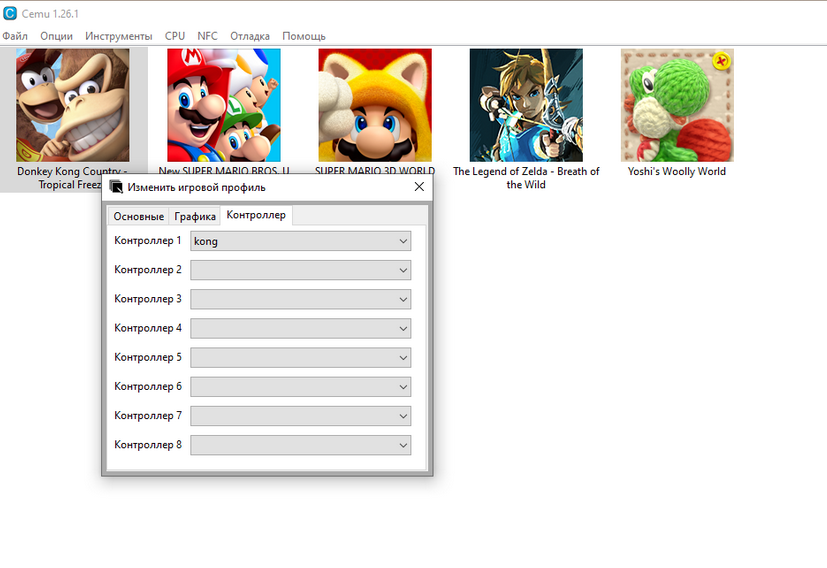The height and width of the screenshot is (568, 827).
Task: Click The Legend of Zelda title text
Action: [526, 178]
